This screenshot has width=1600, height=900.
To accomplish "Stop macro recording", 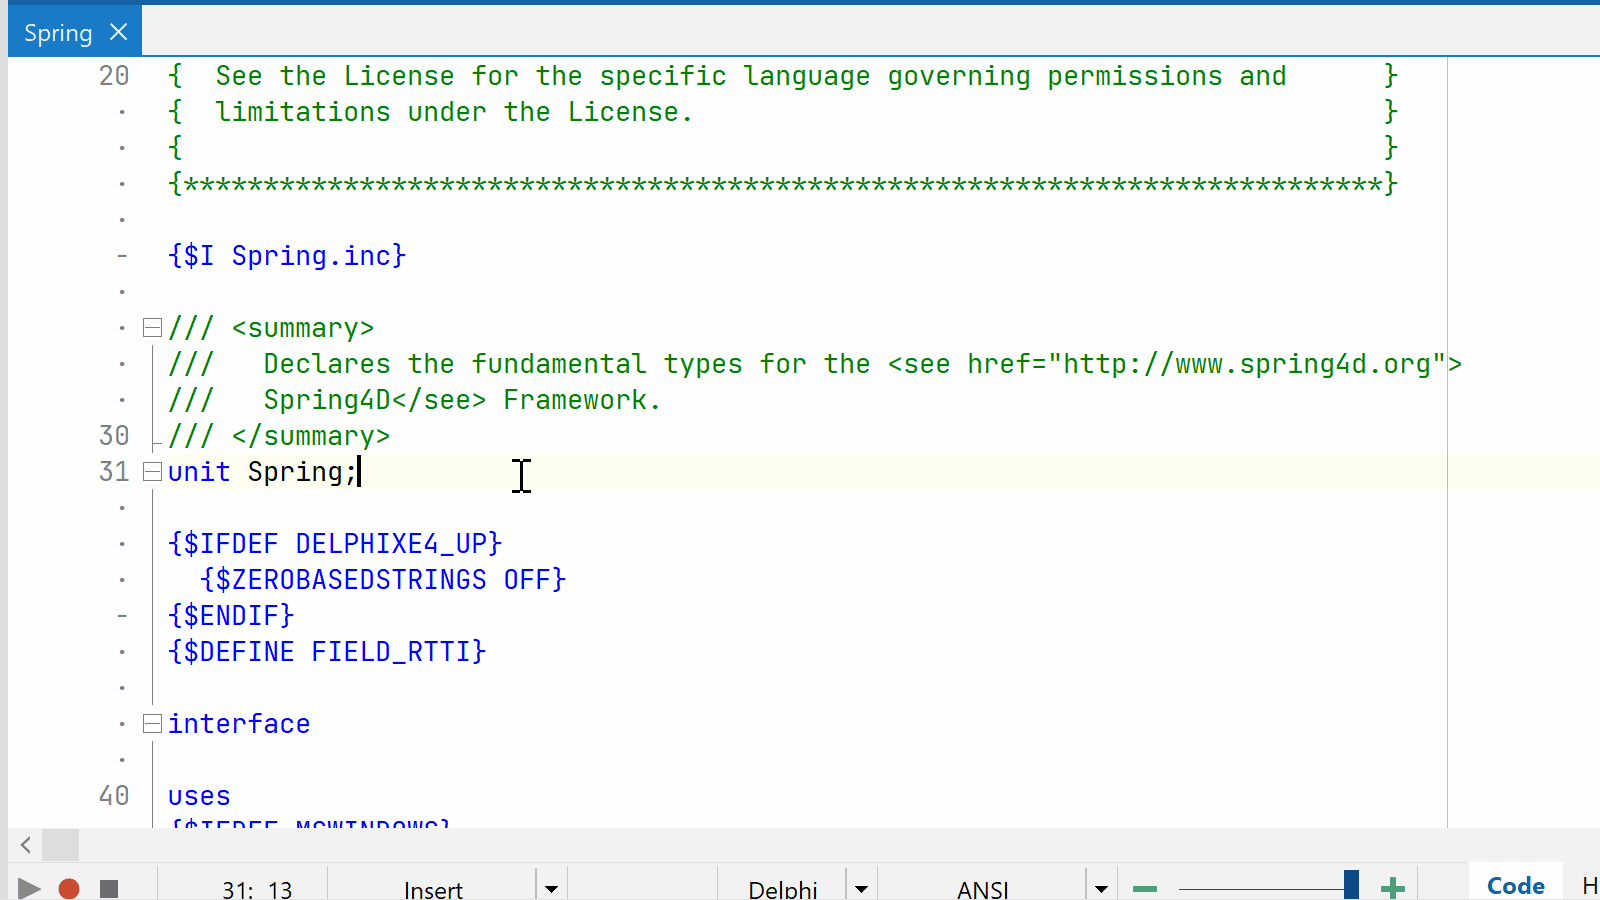I will (x=109, y=889).
